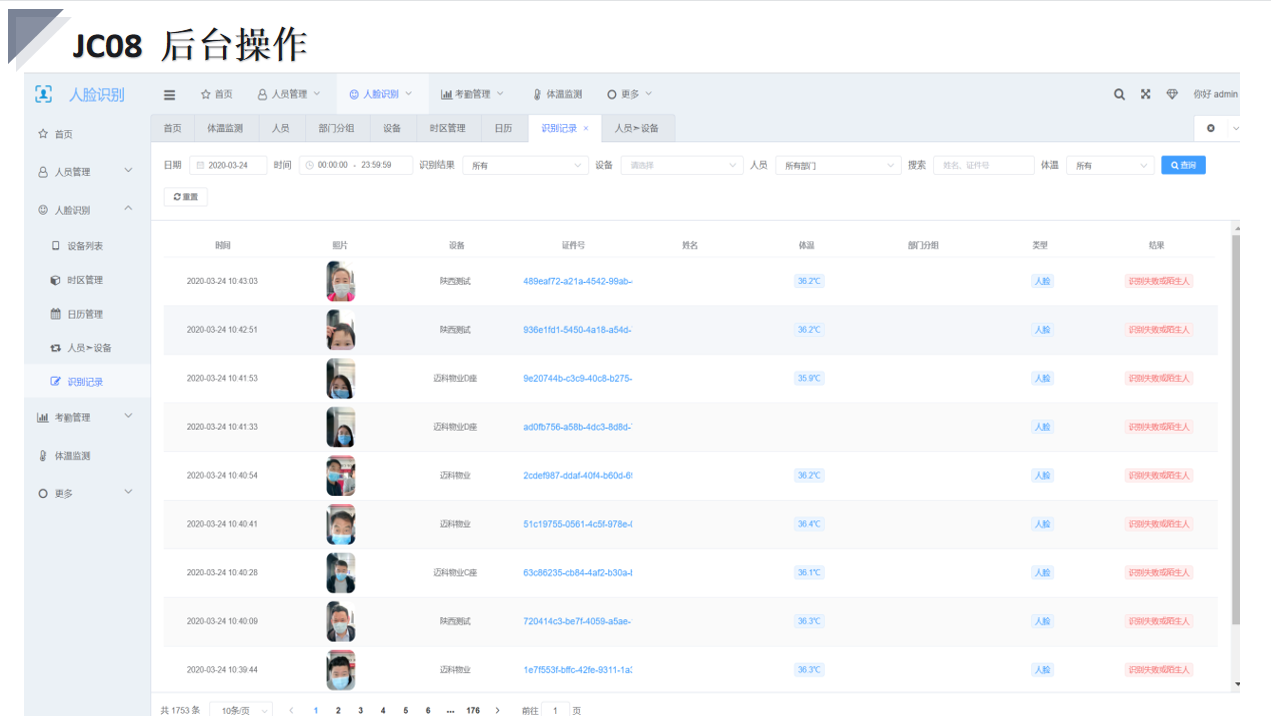Screen dimensions: 1271x716
Task: Close the 识别记录 tab
Action: point(586,129)
